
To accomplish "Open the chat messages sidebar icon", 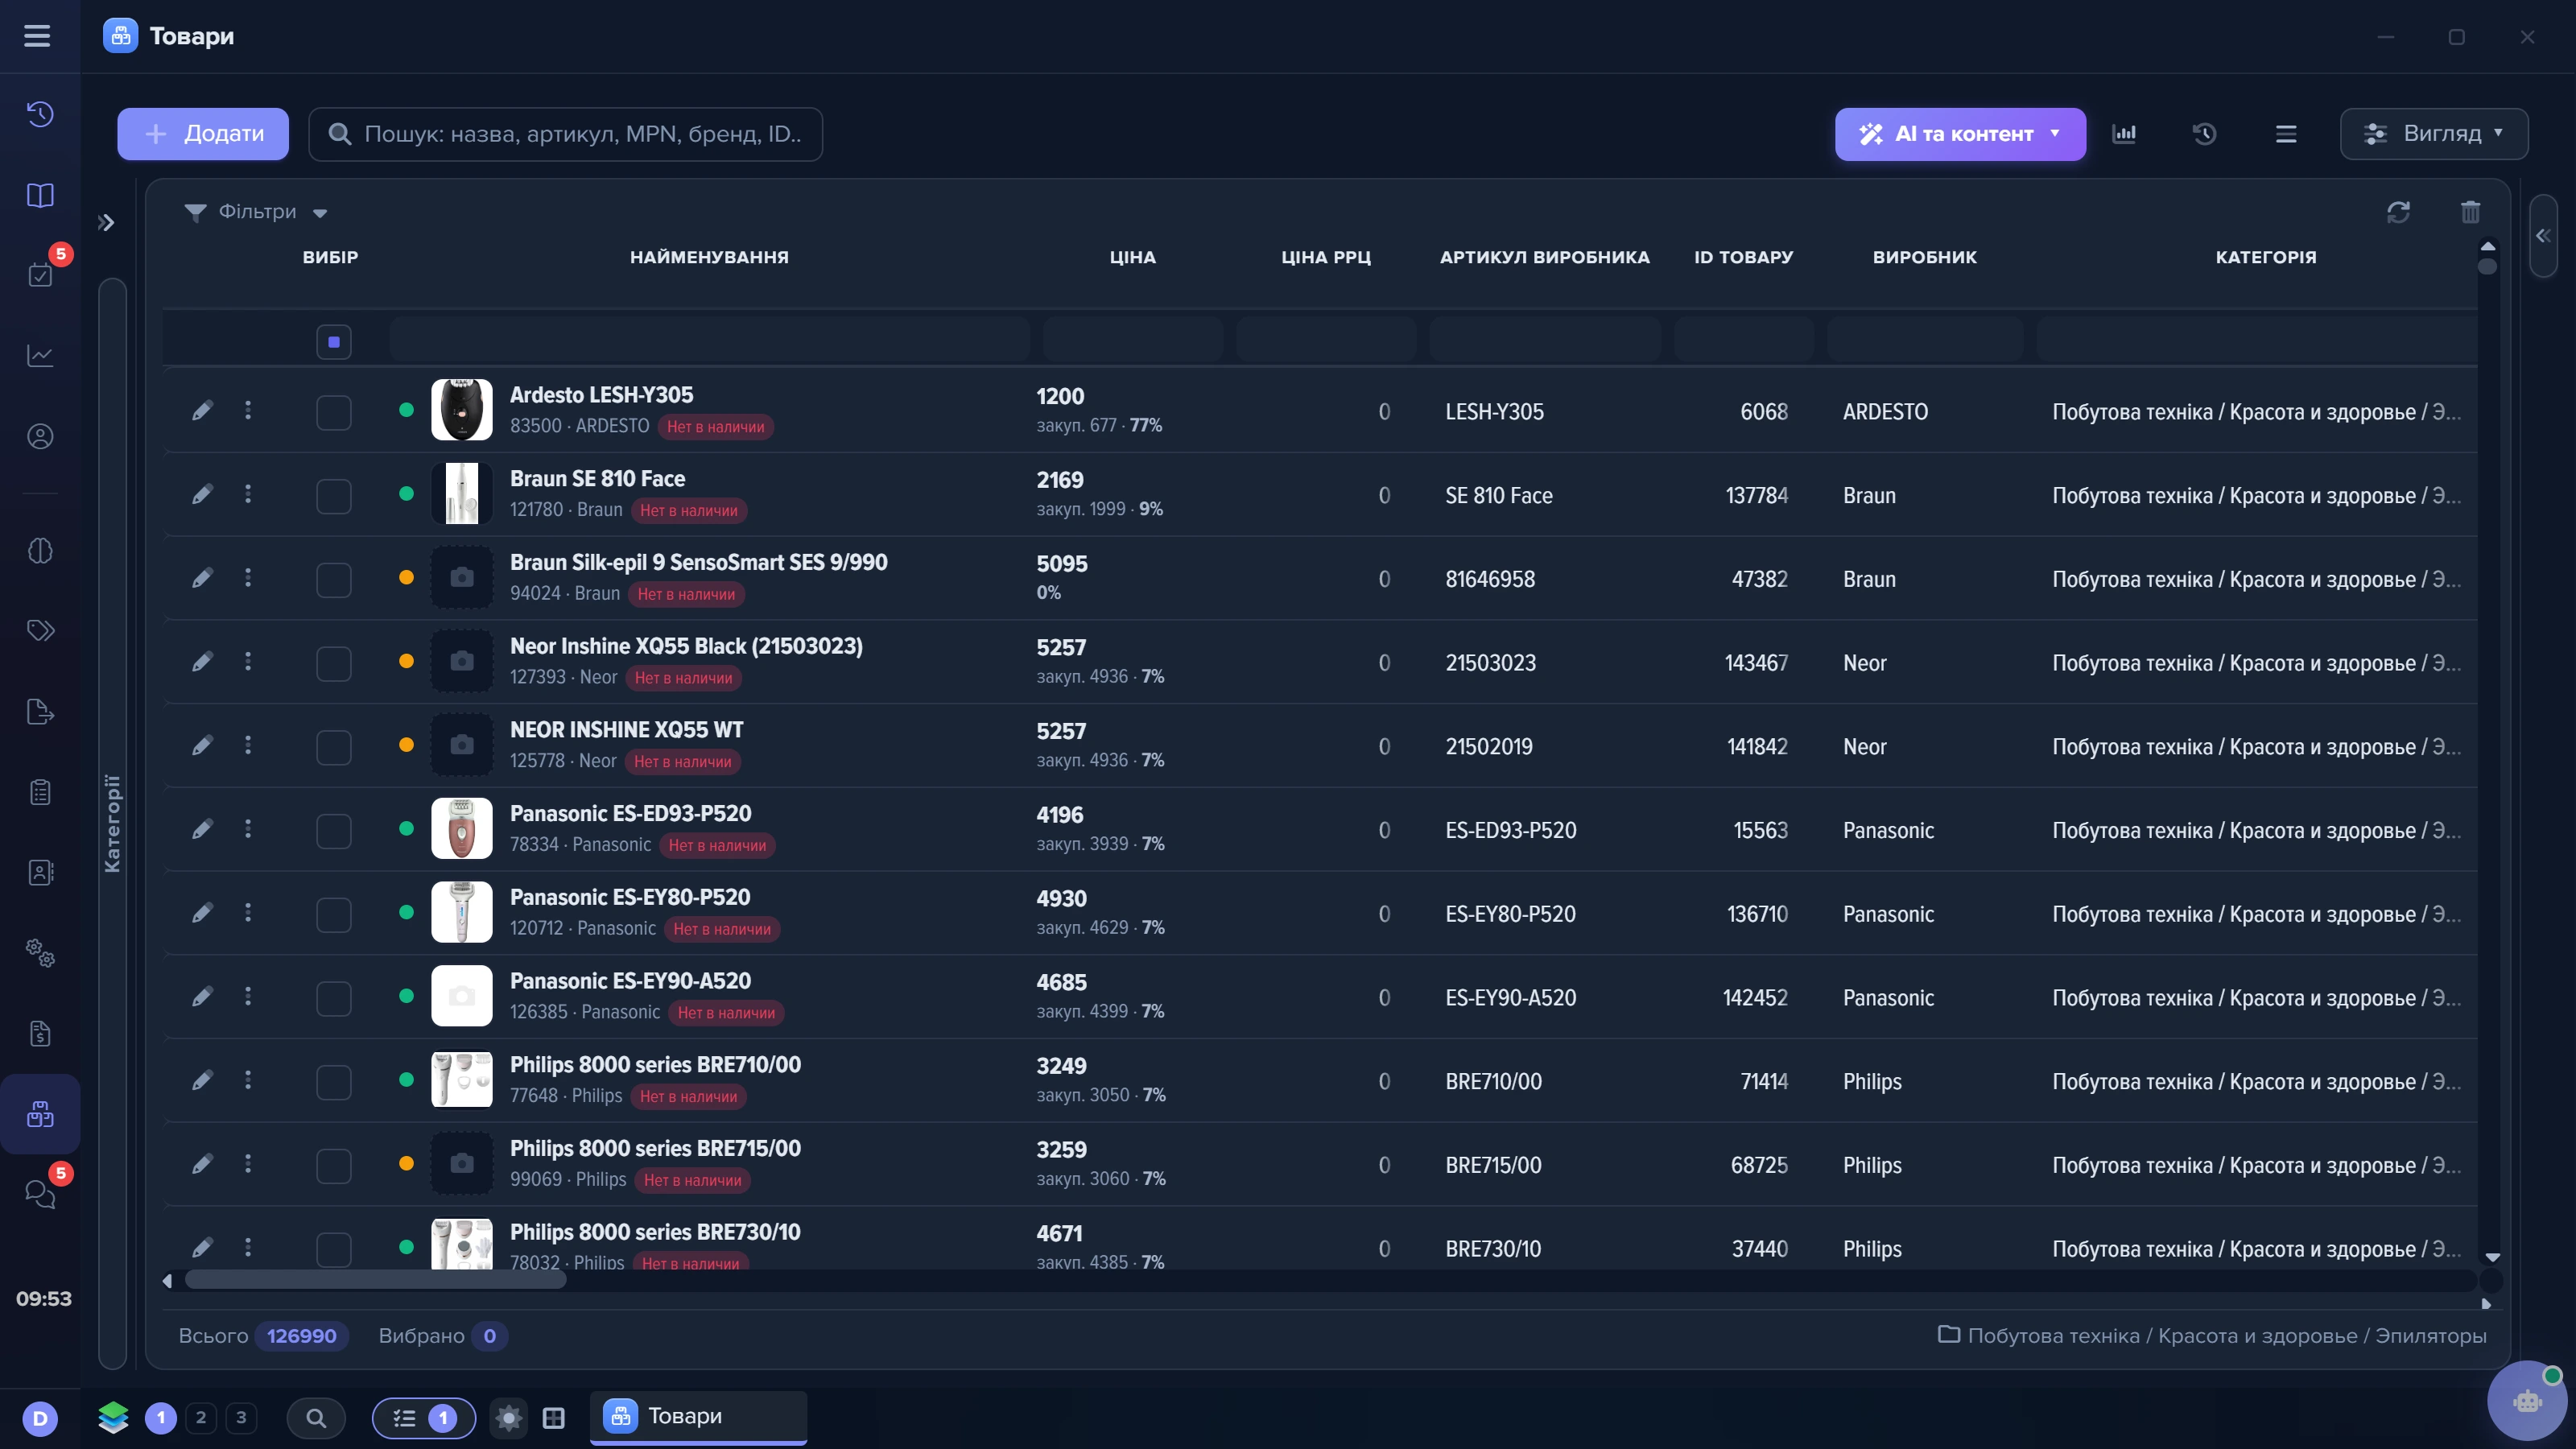I will [40, 1193].
